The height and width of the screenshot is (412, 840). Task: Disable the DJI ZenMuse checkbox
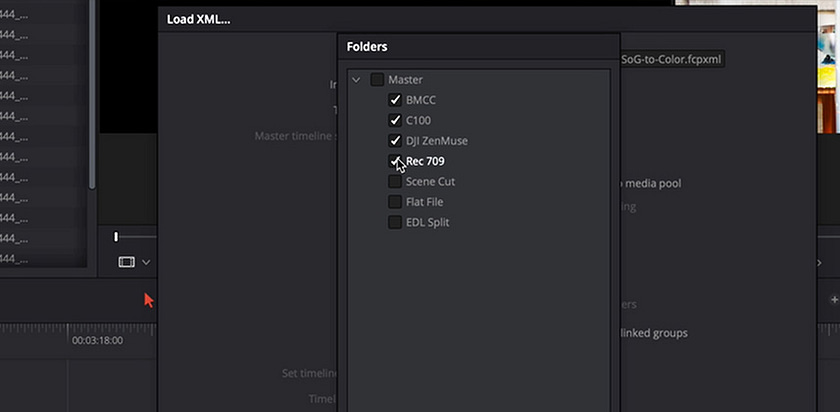(x=395, y=141)
